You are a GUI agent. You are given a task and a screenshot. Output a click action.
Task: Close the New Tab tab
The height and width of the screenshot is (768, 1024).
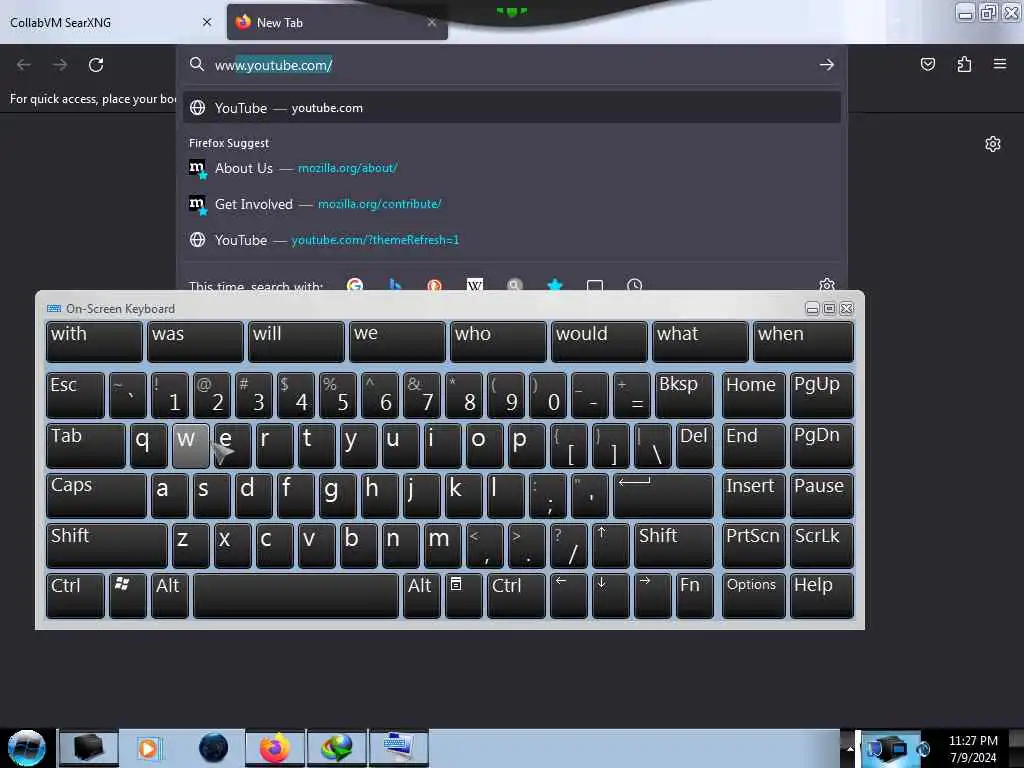(432, 22)
